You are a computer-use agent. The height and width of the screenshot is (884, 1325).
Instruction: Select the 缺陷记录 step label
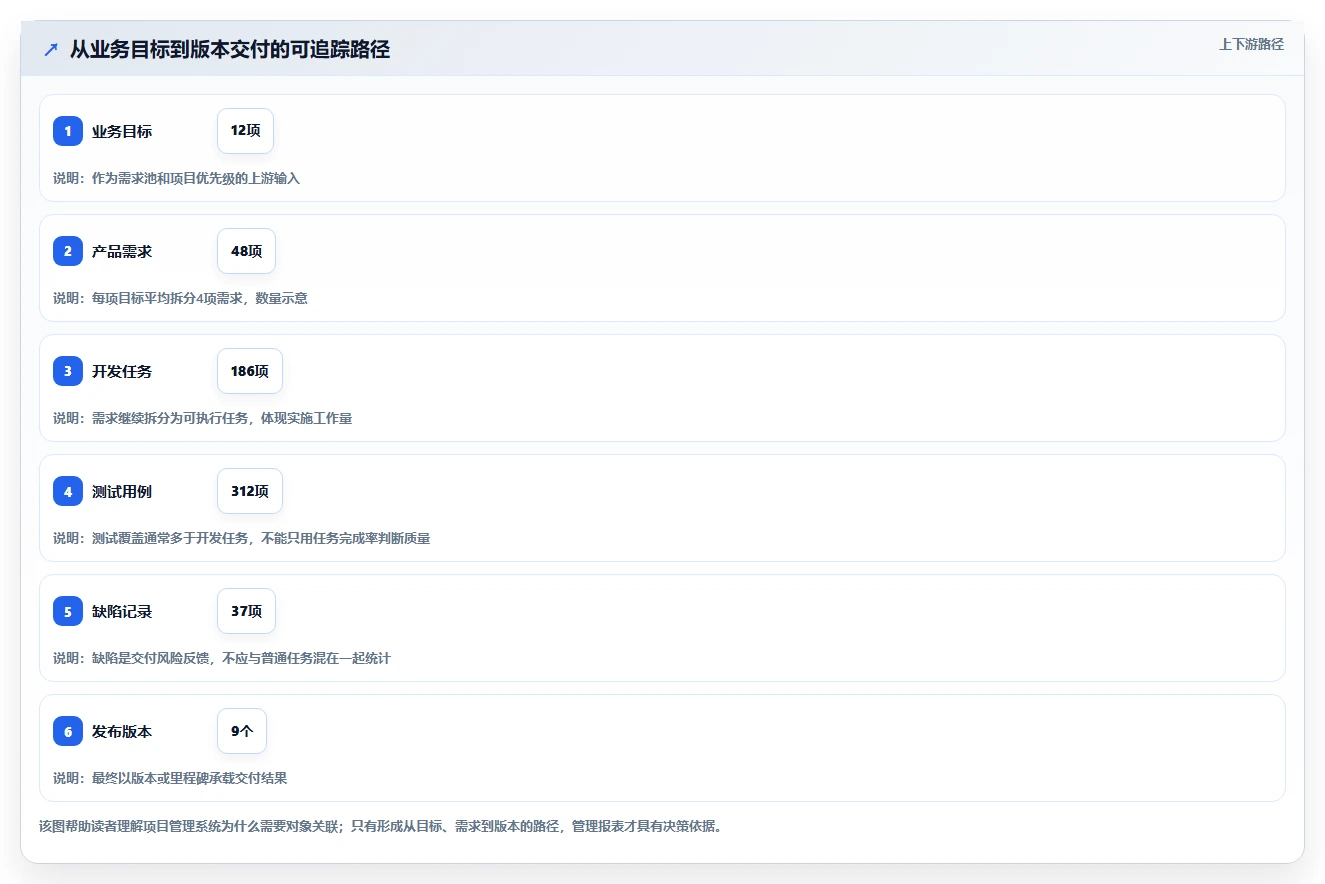(122, 611)
